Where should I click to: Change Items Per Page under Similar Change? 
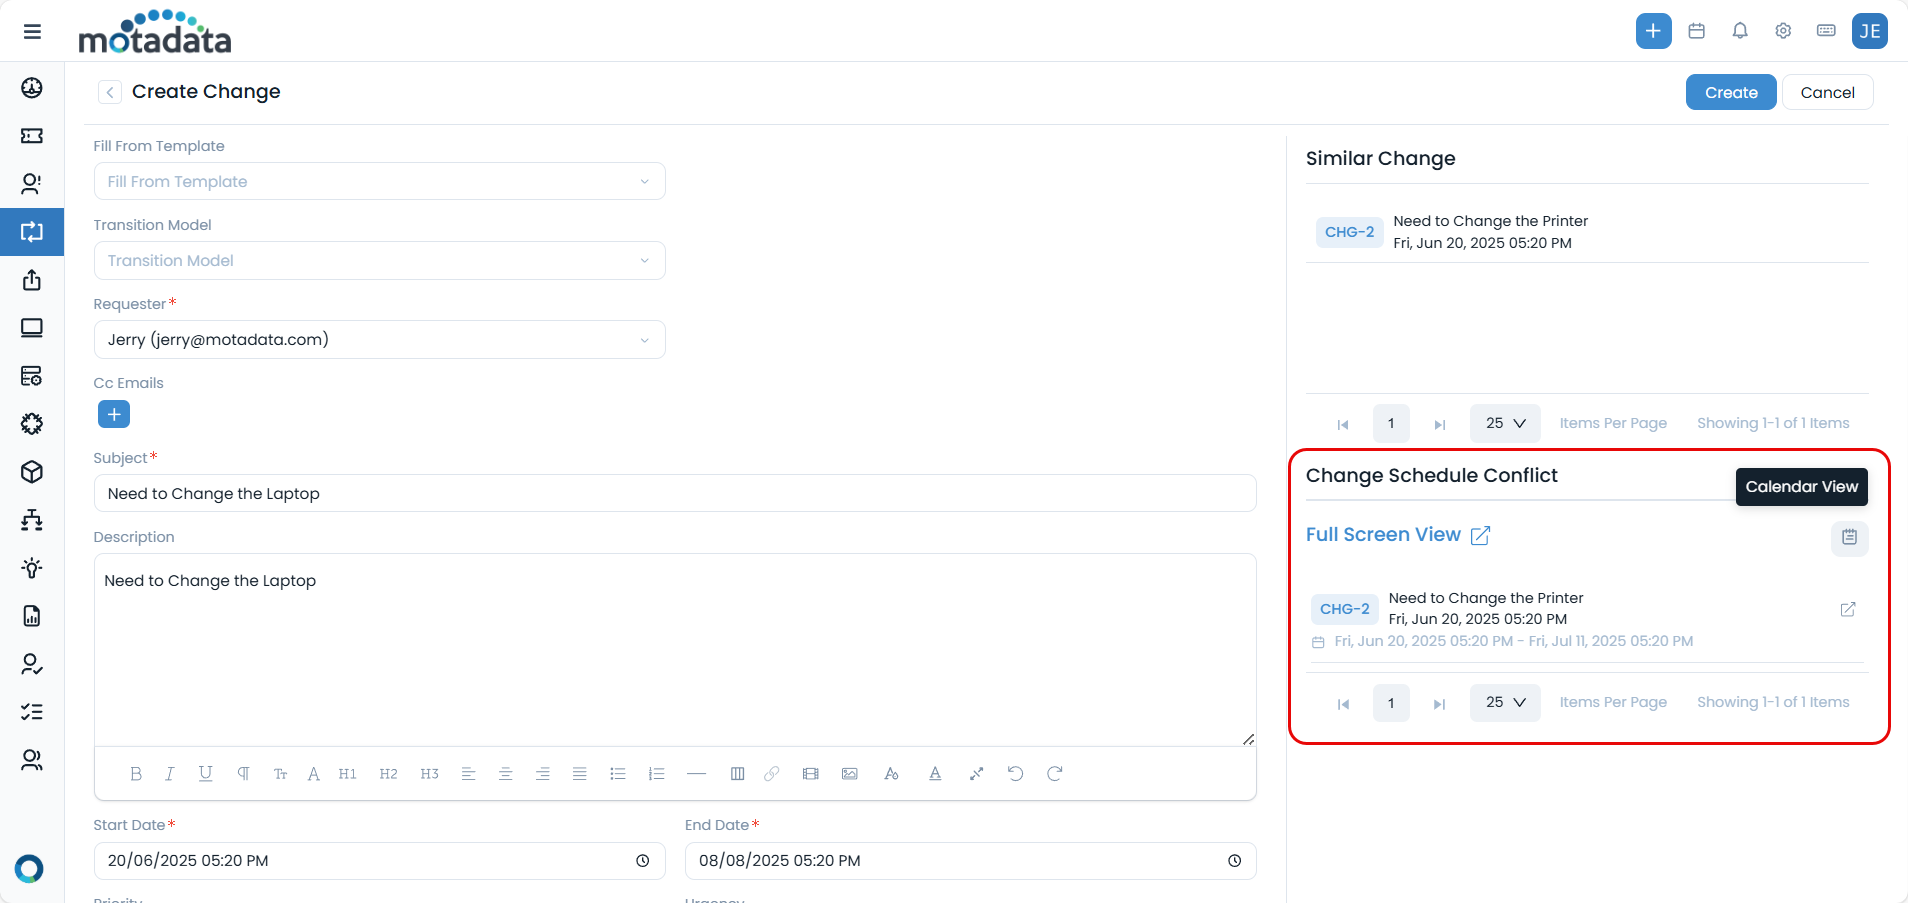[1504, 423]
